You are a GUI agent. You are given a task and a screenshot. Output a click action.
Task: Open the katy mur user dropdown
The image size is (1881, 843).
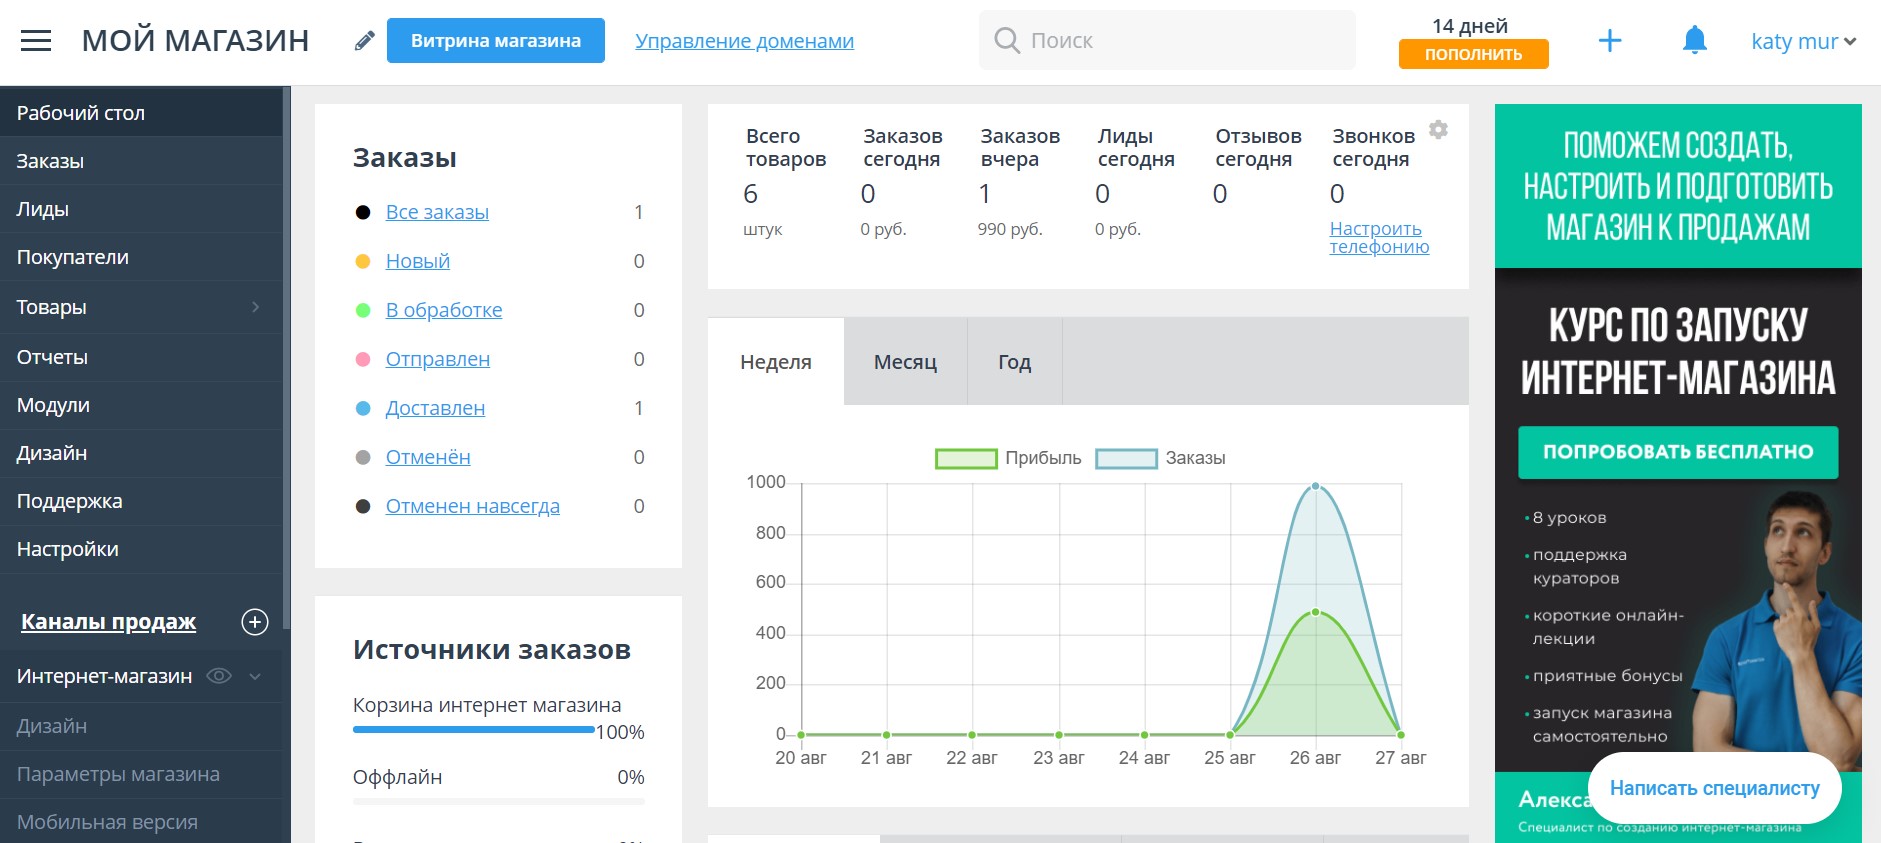pos(1803,41)
